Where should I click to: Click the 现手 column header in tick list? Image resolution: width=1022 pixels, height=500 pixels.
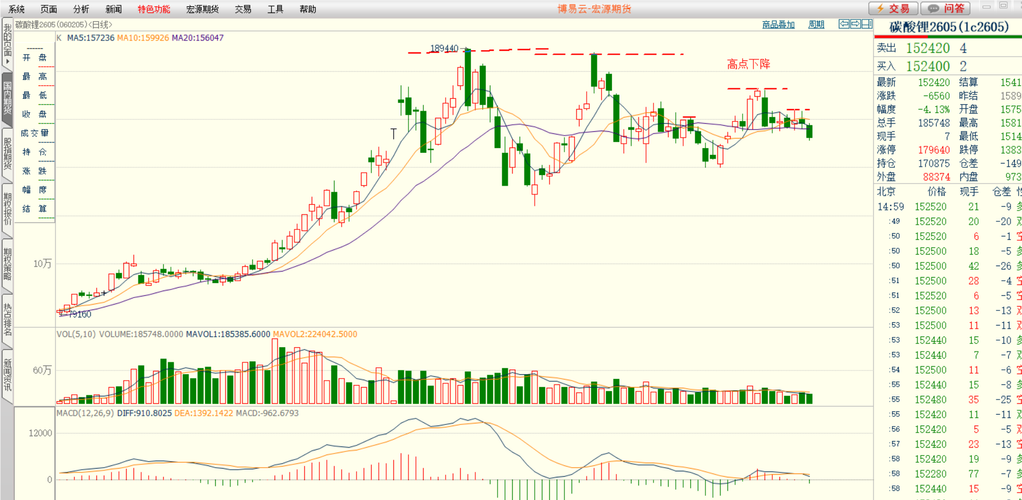tap(969, 192)
